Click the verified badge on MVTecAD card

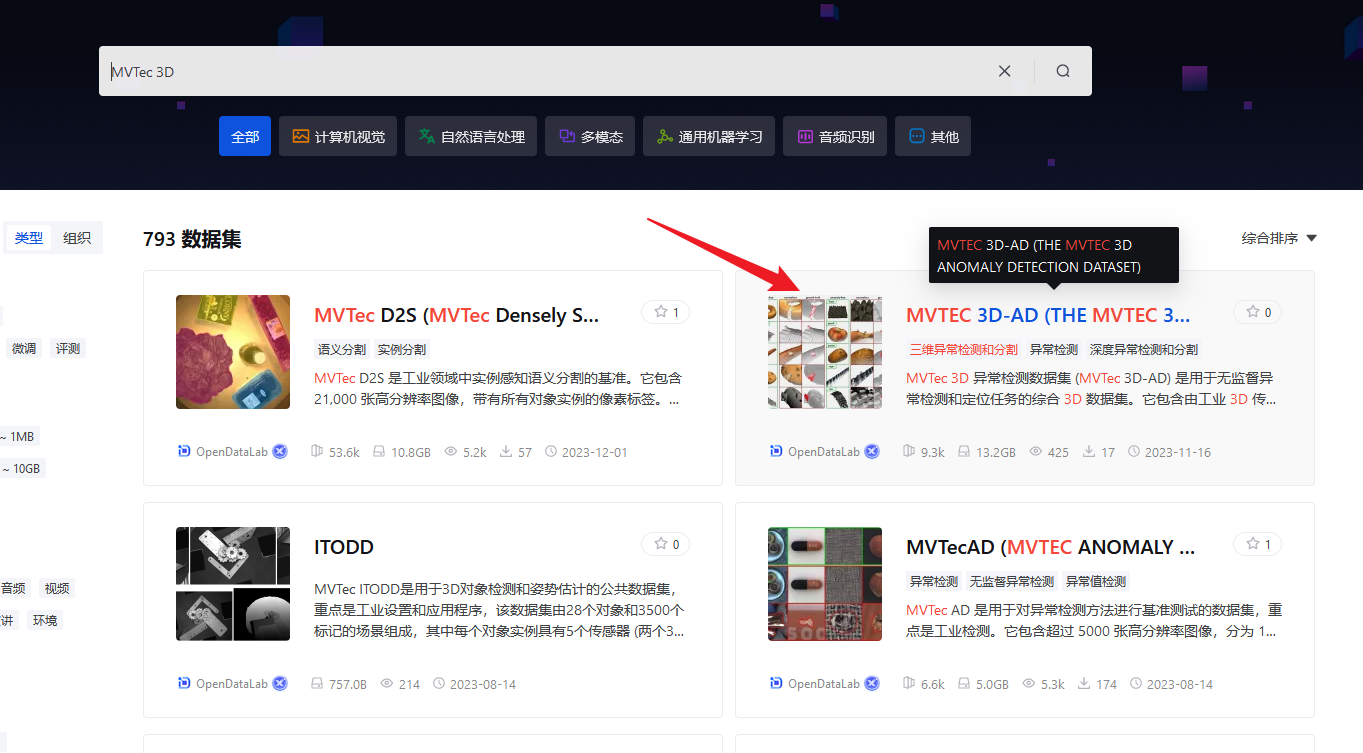click(872, 684)
